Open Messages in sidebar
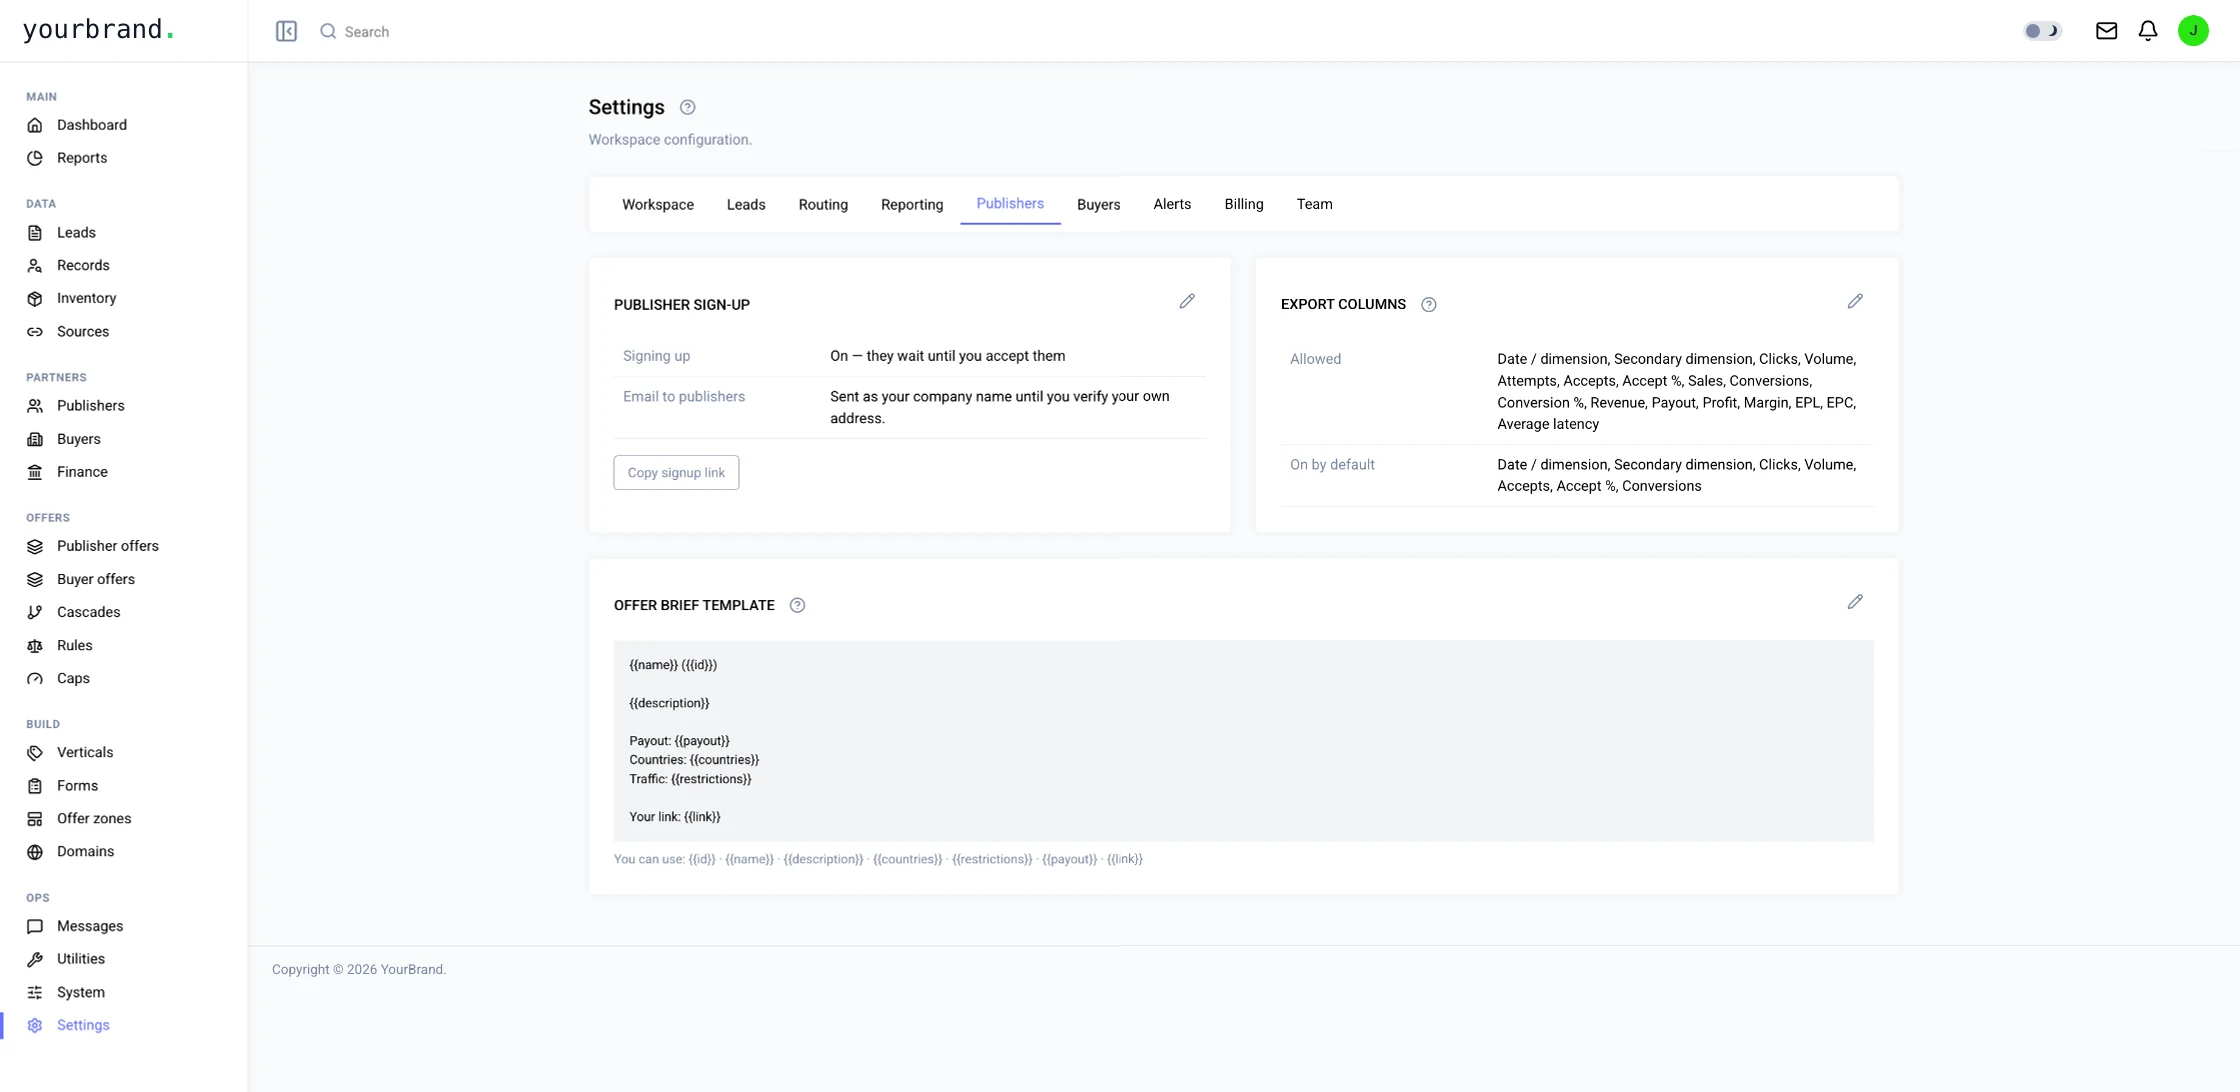This screenshot has height=1092, width=2240. tap(90, 926)
